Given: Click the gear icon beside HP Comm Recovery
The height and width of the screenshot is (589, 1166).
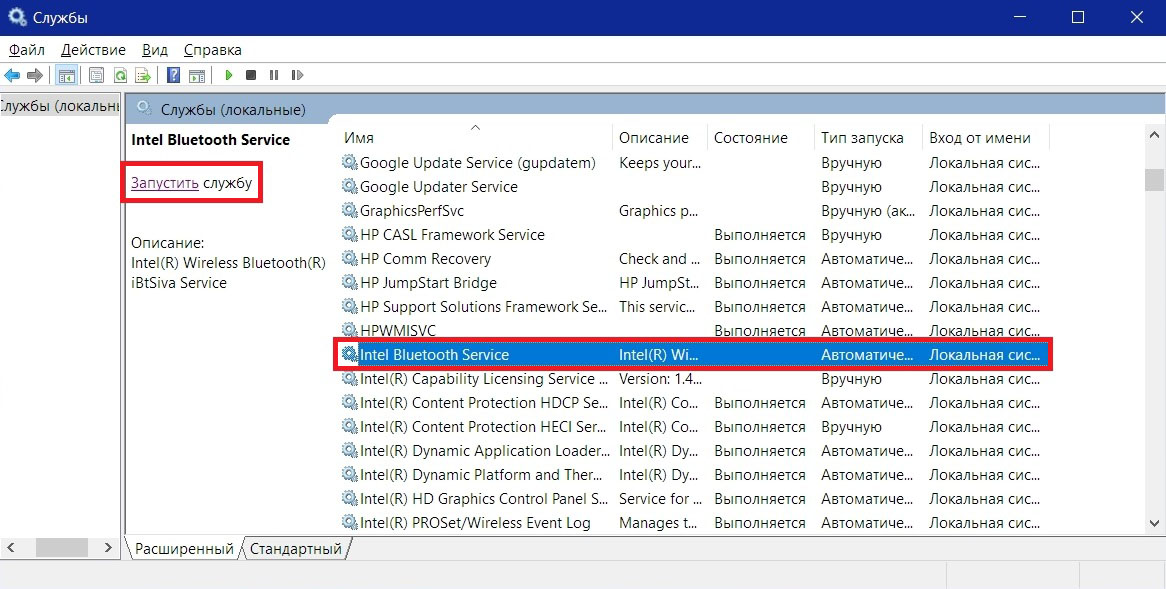Looking at the screenshot, I should click(x=350, y=259).
